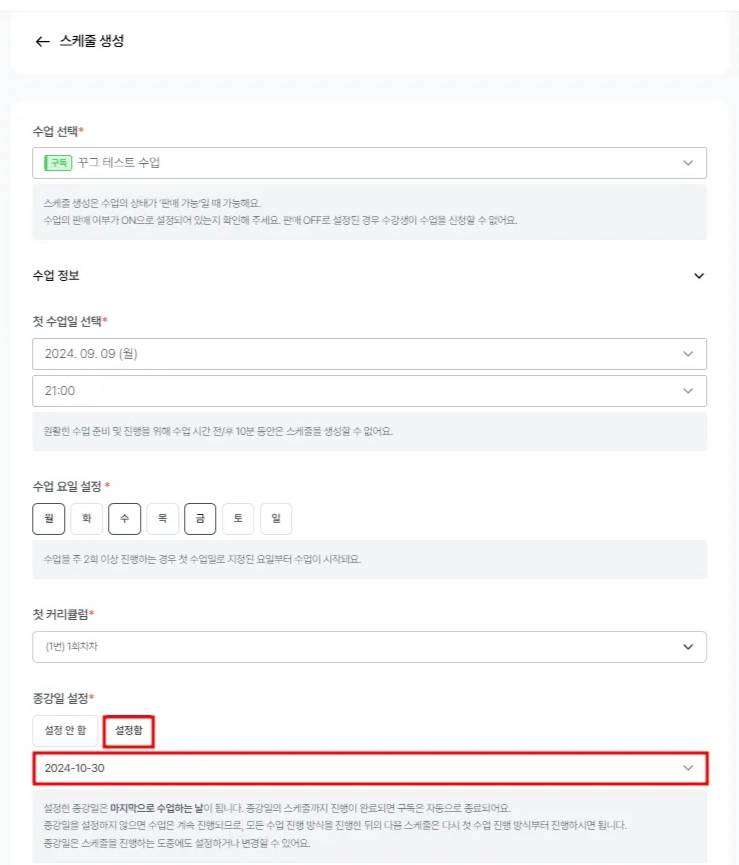The image size is (739, 865).
Task: Toggle 수 (Wednesday) day button
Action: (124, 519)
